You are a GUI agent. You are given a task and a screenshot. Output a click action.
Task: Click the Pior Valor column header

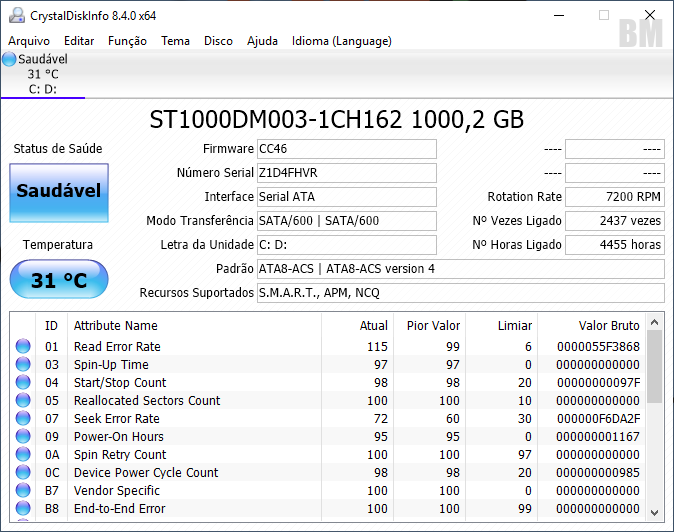click(429, 326)
